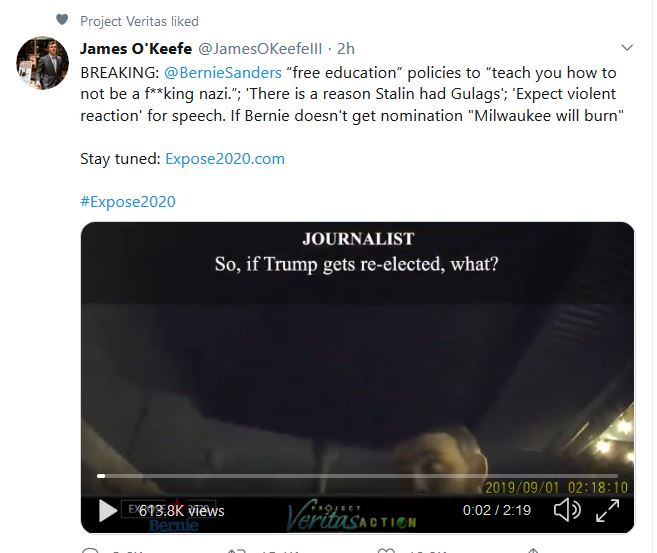Enter fullscreen using the expand arrows icon
657x553 pixels.
(x=607, y=511)
